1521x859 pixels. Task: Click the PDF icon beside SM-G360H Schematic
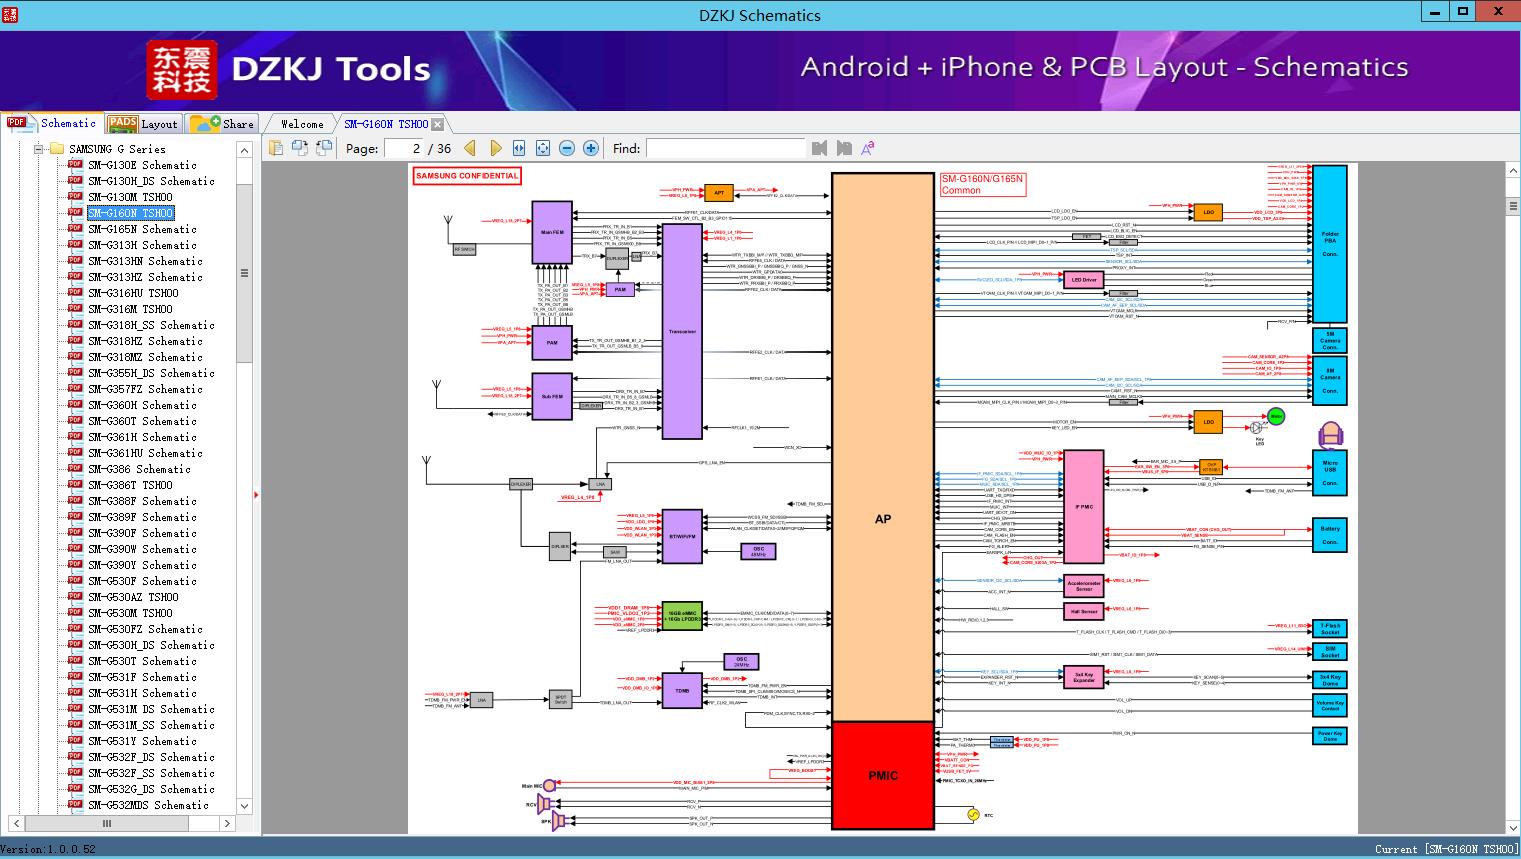(x=75, y=405)
